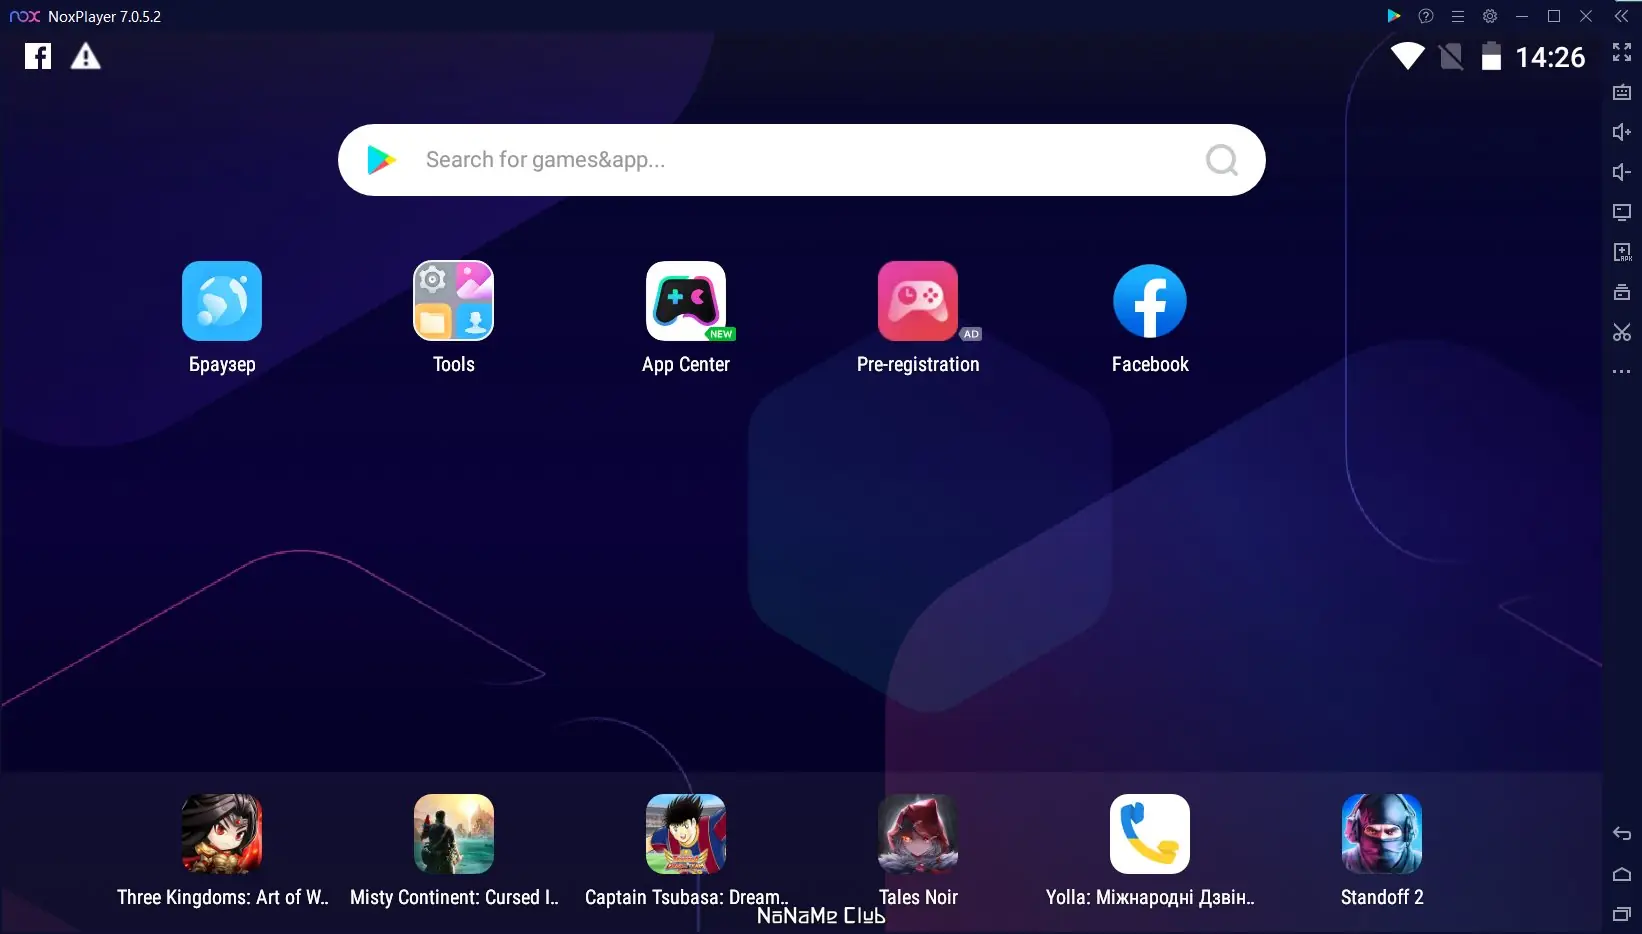Launch Standoff 2
This screenshot has width=1642, height=934.
[x=1382, y=834]
